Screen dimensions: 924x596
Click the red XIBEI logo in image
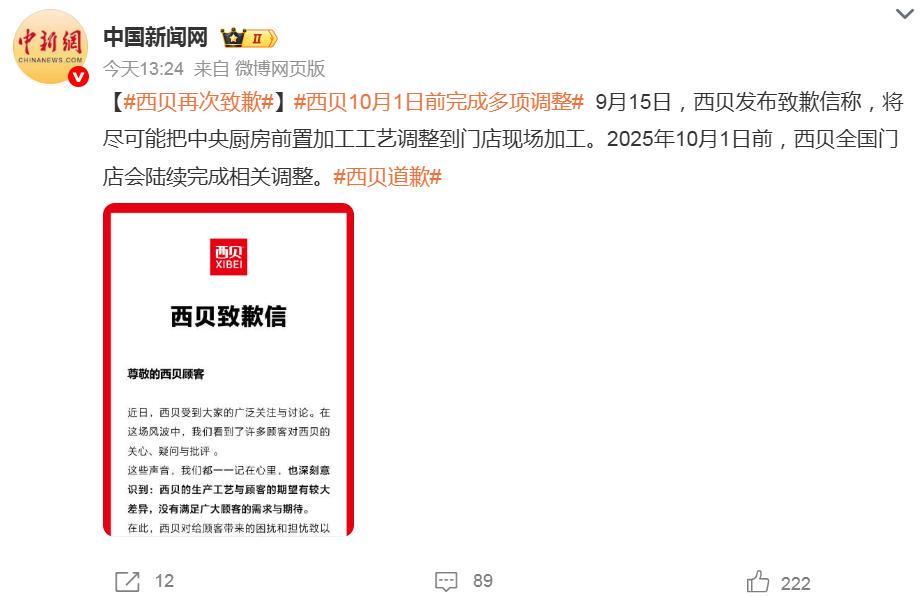click(229, 256)
